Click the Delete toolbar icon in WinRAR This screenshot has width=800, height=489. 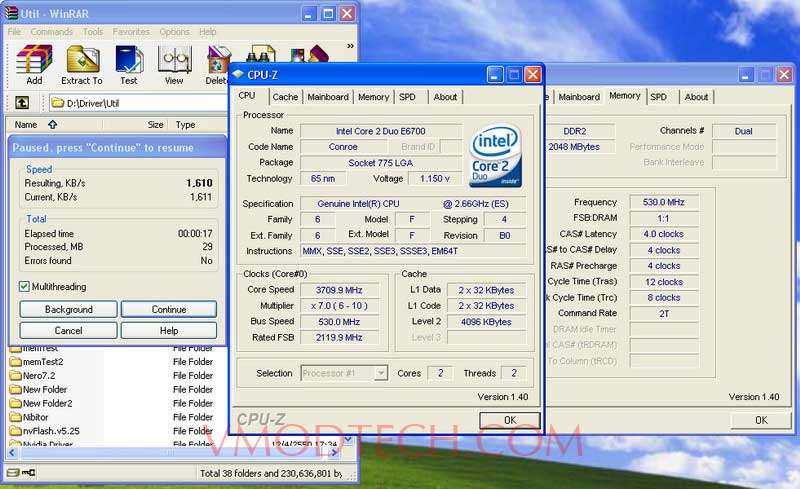218,60
